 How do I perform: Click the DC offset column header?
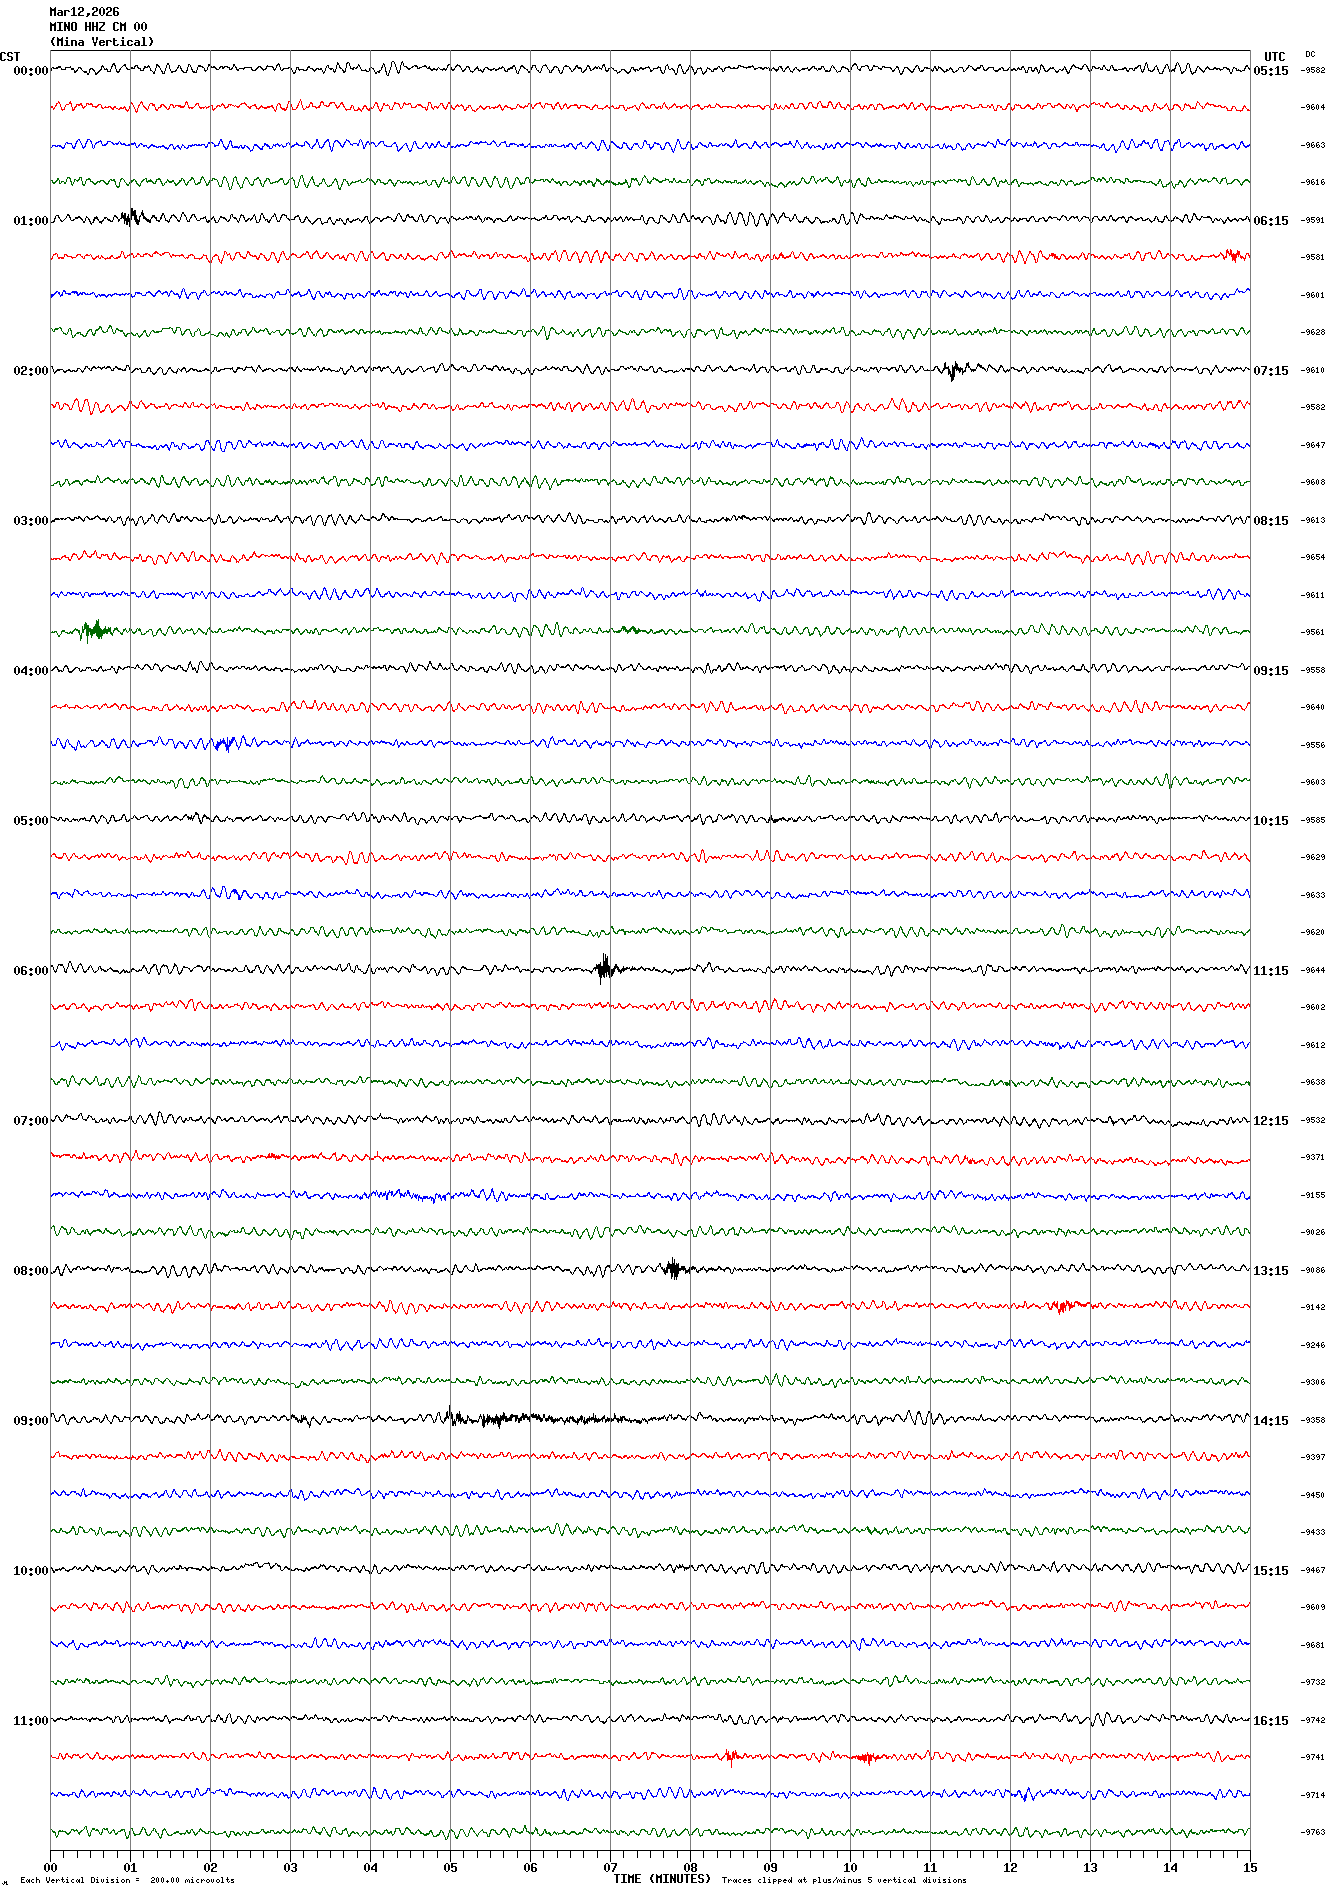pos(1310,54)
